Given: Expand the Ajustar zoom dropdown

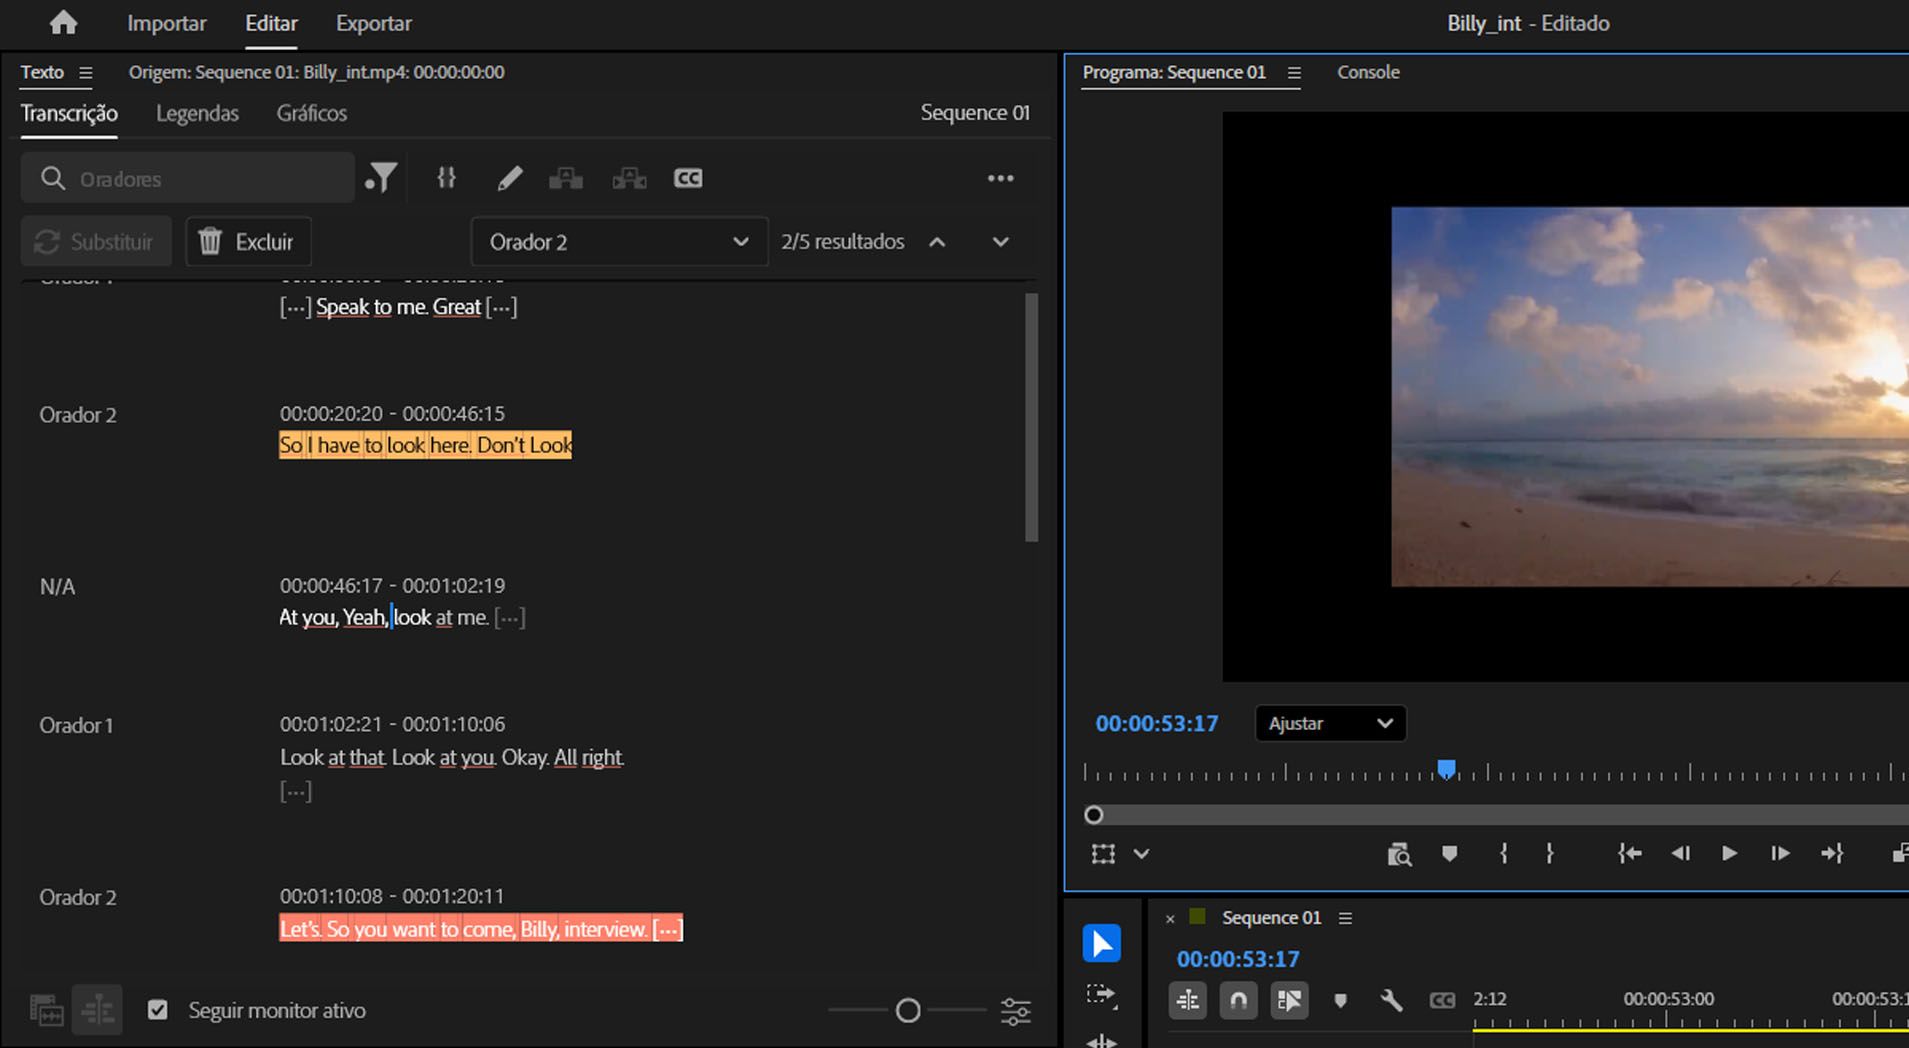Looking at the screenshot, I should (x=1330, y=723).
